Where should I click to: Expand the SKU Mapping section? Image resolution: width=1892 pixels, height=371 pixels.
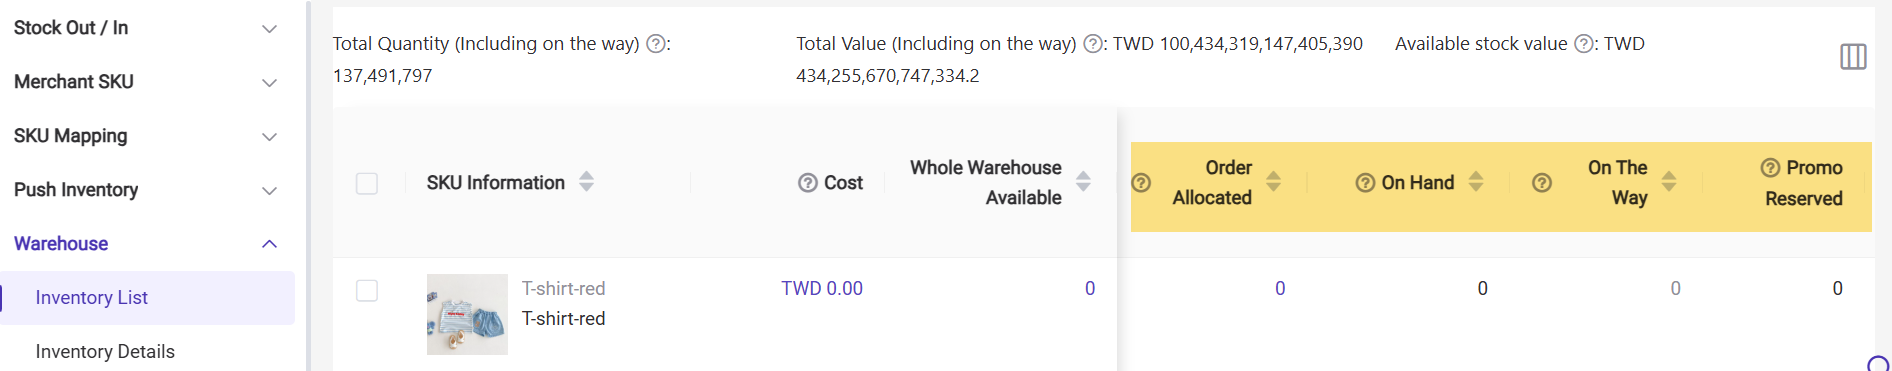[x=147, y=136]
